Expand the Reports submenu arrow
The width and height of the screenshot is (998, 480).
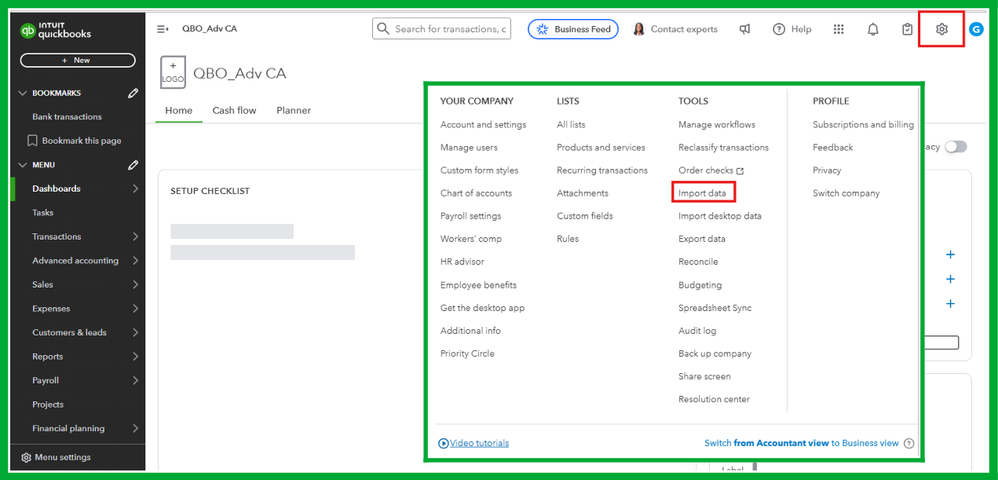[136, 356]
